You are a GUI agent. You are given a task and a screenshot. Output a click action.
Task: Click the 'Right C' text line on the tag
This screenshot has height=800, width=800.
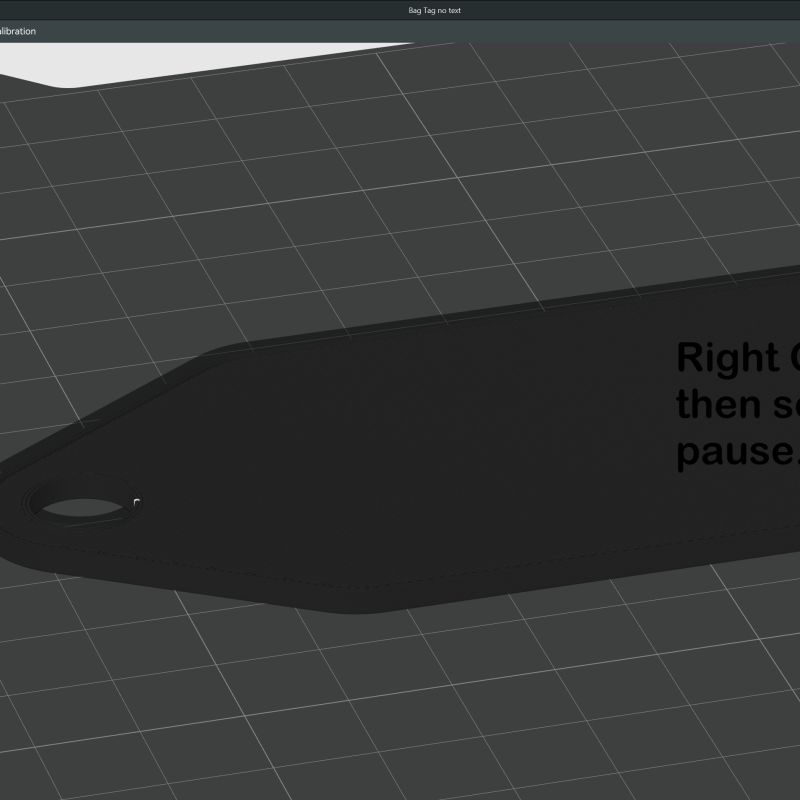coord(738,357)
